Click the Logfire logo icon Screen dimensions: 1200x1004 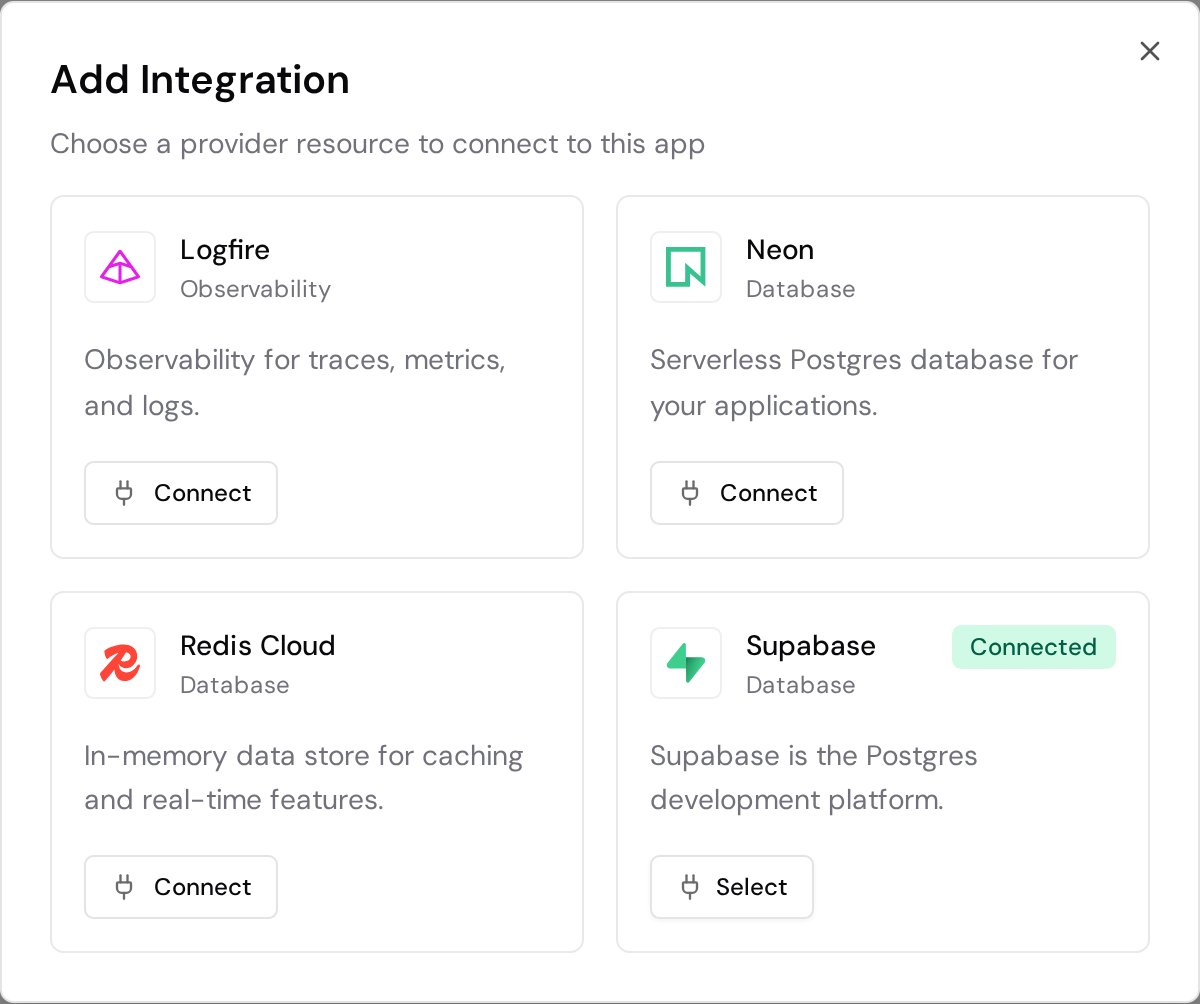pos(120,267)
